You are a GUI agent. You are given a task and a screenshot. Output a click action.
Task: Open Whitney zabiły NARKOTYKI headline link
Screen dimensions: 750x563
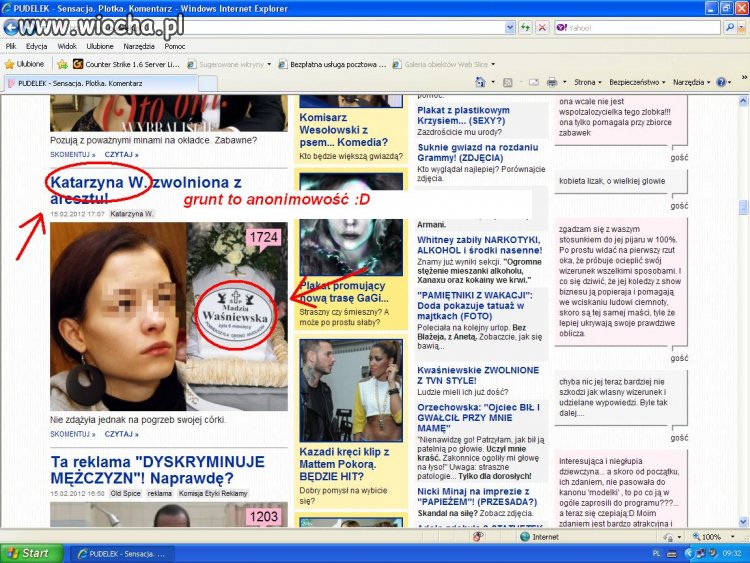point(479,245)
